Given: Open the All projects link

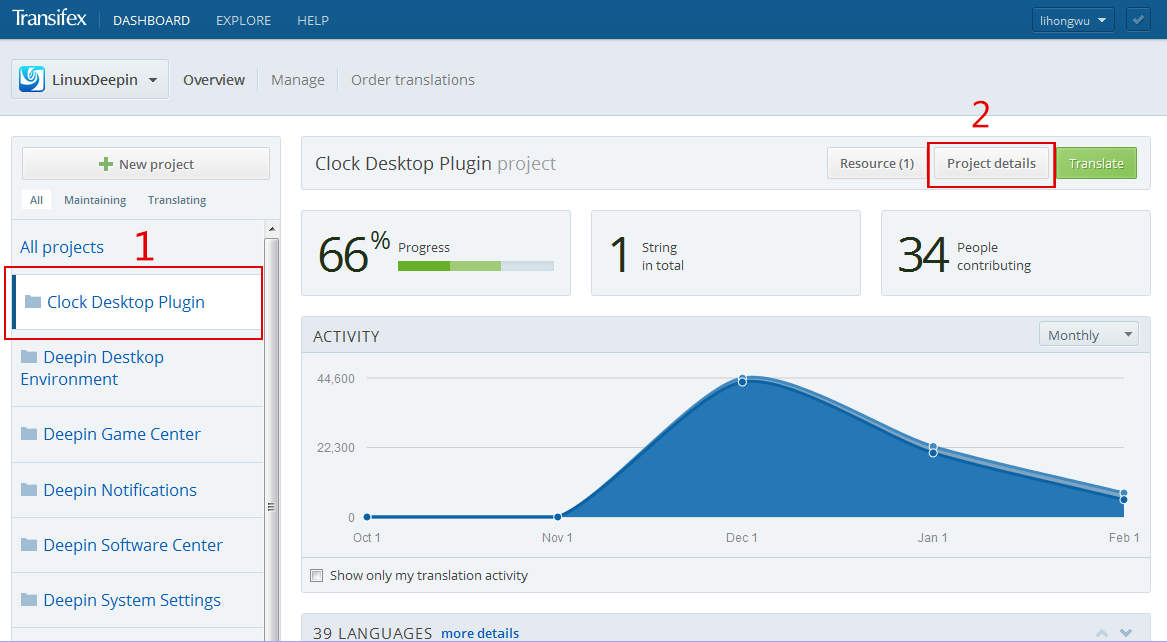Looking at the screenshot, I should pos(62,247).
